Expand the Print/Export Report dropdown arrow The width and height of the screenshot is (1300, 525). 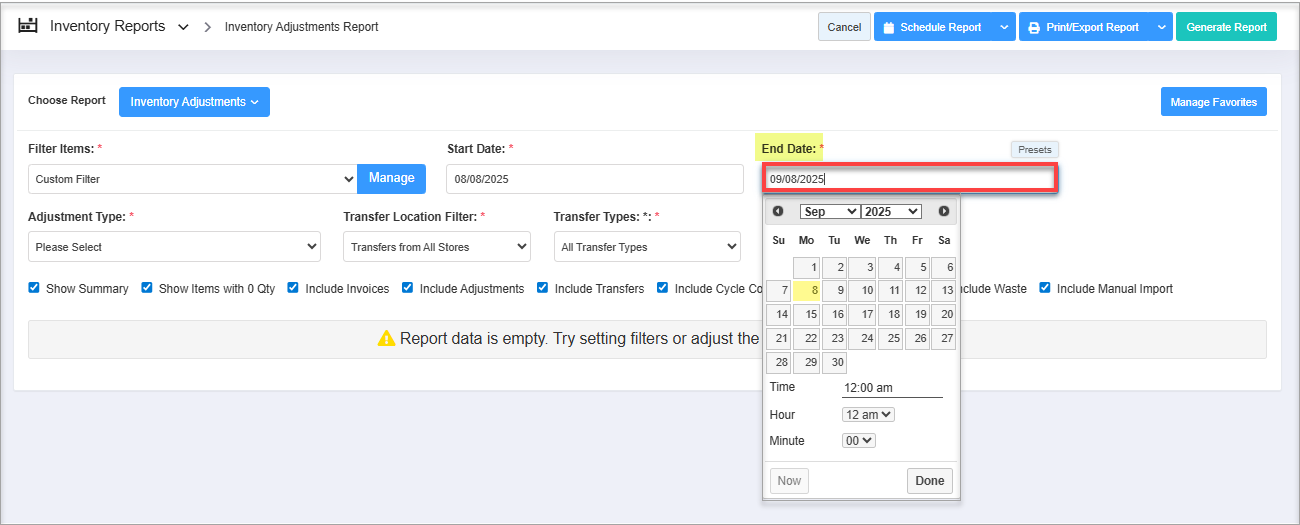click(1161, 27)
